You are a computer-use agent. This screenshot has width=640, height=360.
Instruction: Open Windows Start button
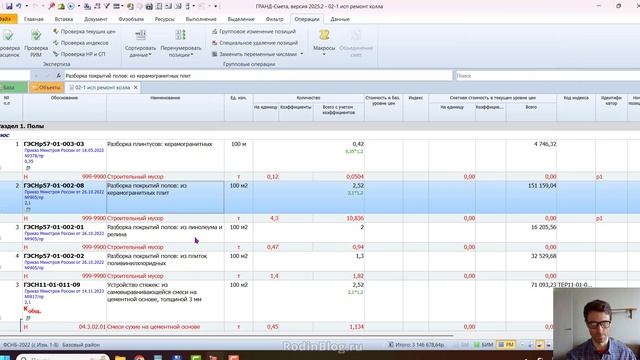(6, 357)
